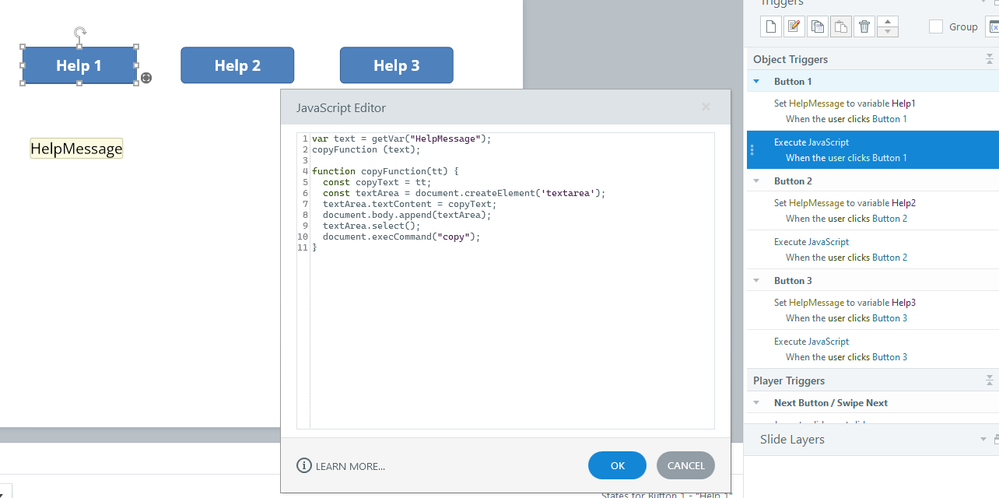
Task: Open the manage variables (x) icon
Action: coord(993,27)
